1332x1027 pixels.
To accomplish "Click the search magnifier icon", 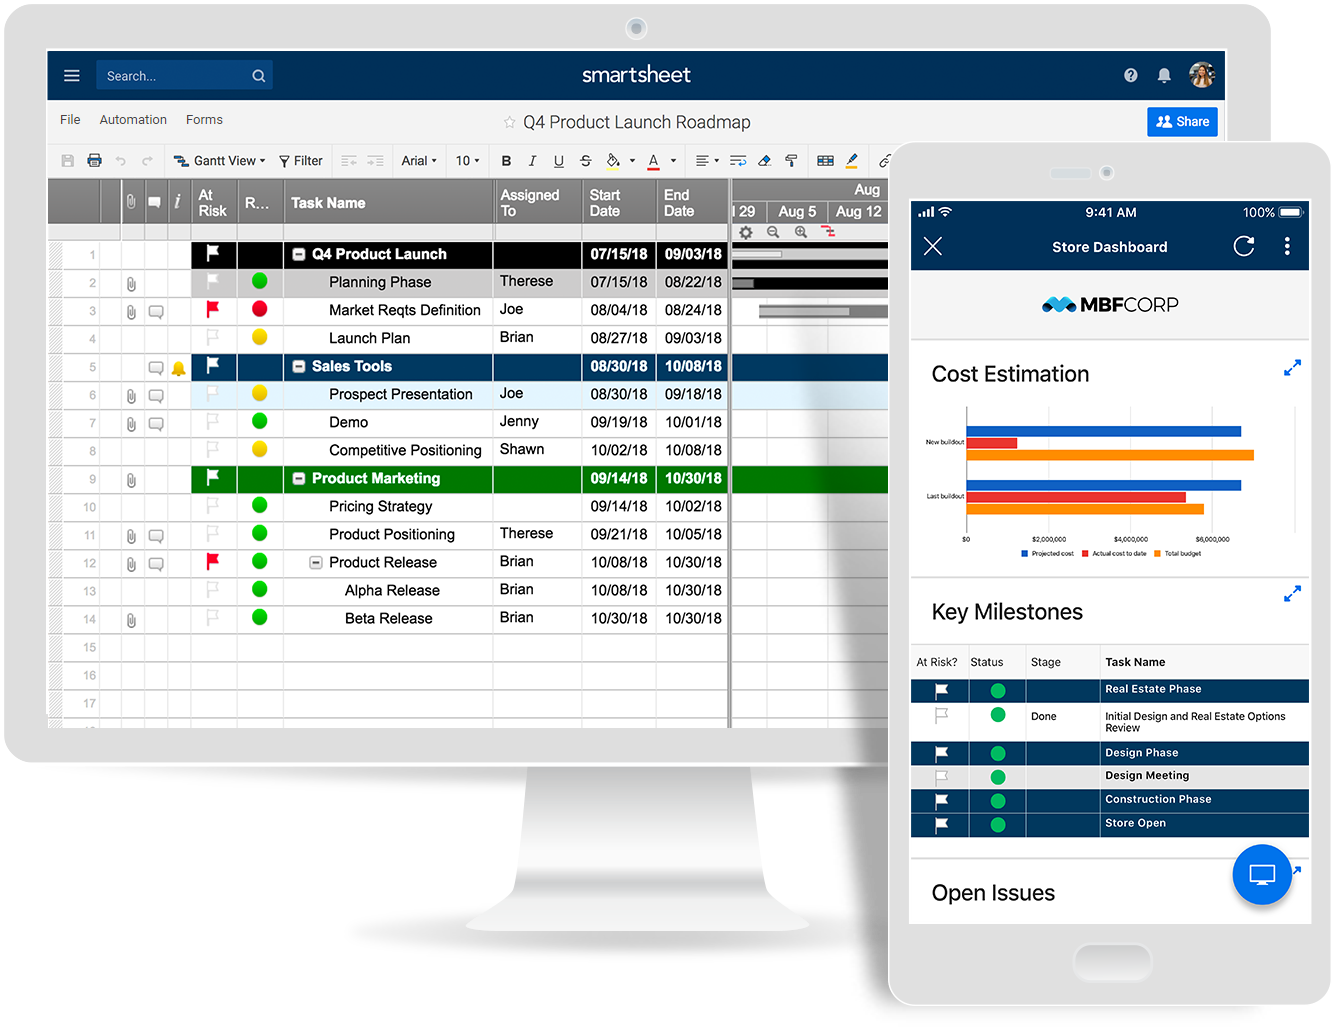I will pyautogui.click(x=259, y=76).
